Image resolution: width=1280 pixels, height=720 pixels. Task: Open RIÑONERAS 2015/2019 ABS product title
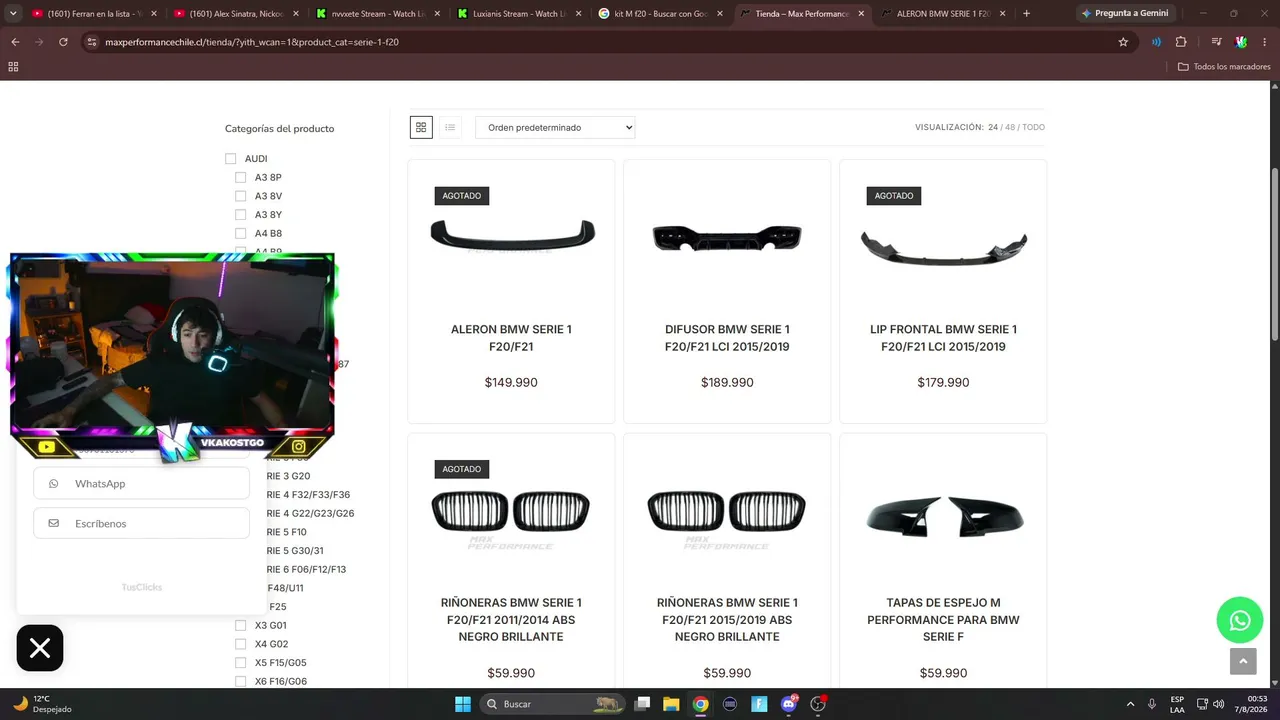[727, 620]
